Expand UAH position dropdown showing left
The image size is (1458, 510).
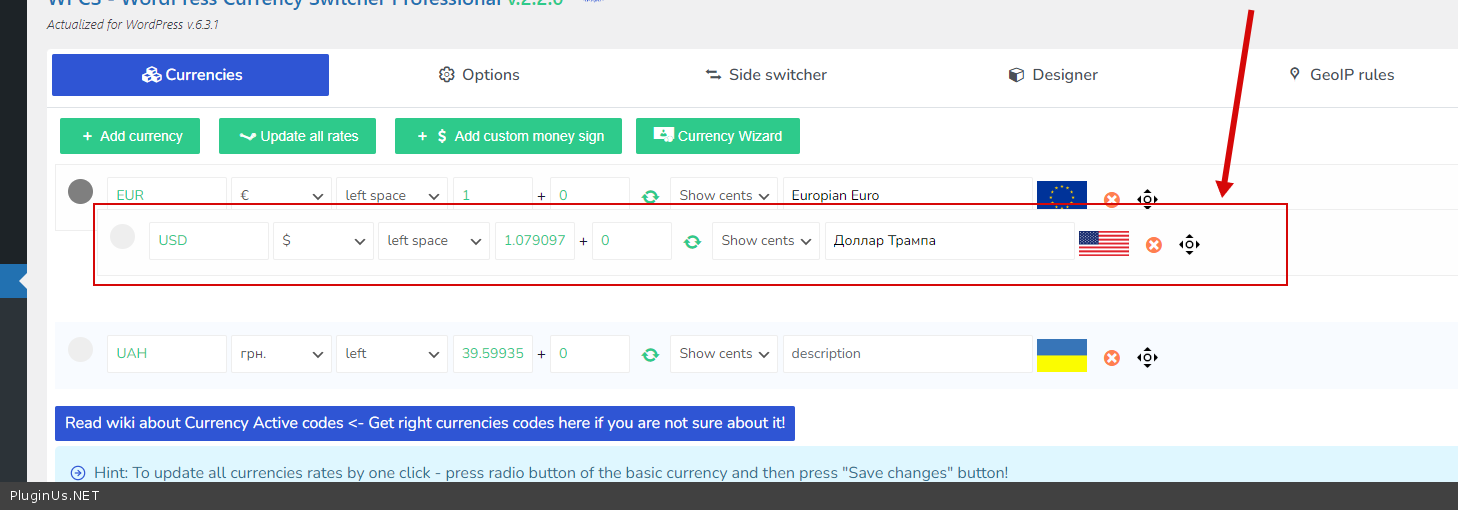pos(391,354)
